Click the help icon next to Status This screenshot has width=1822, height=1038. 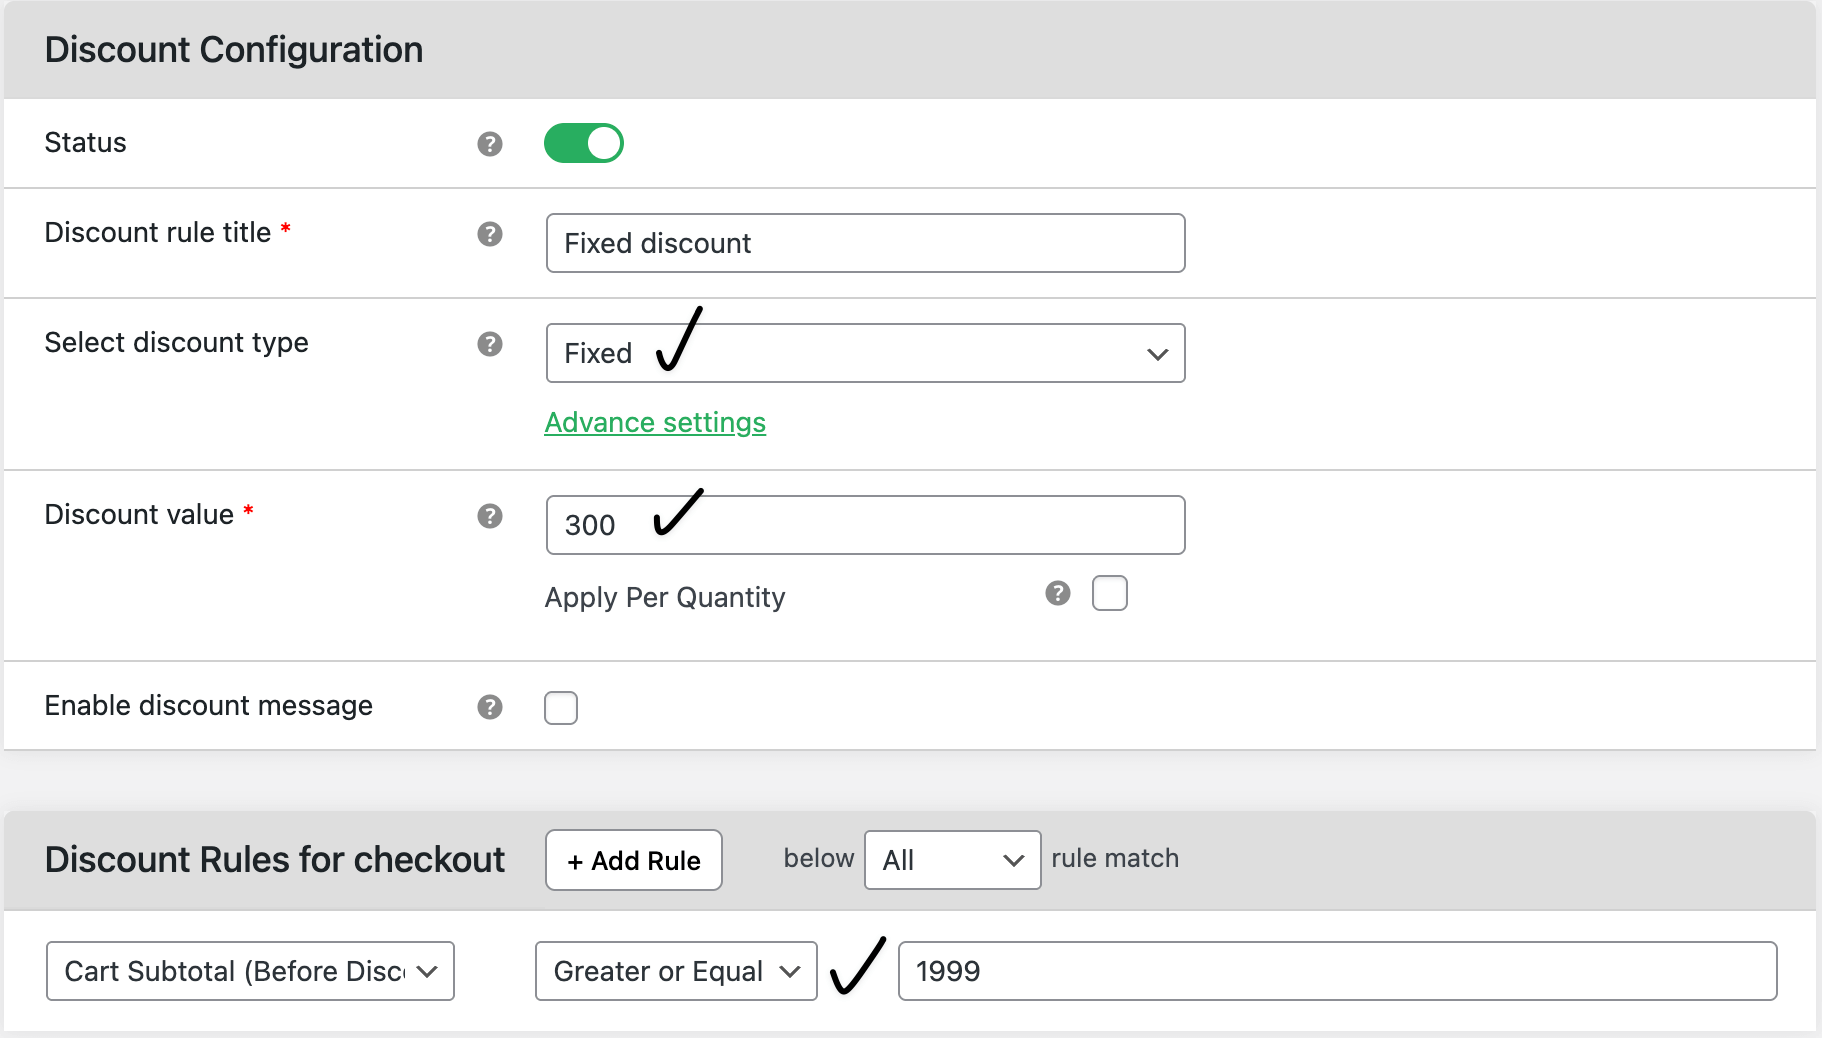click(x=489, y=144)
